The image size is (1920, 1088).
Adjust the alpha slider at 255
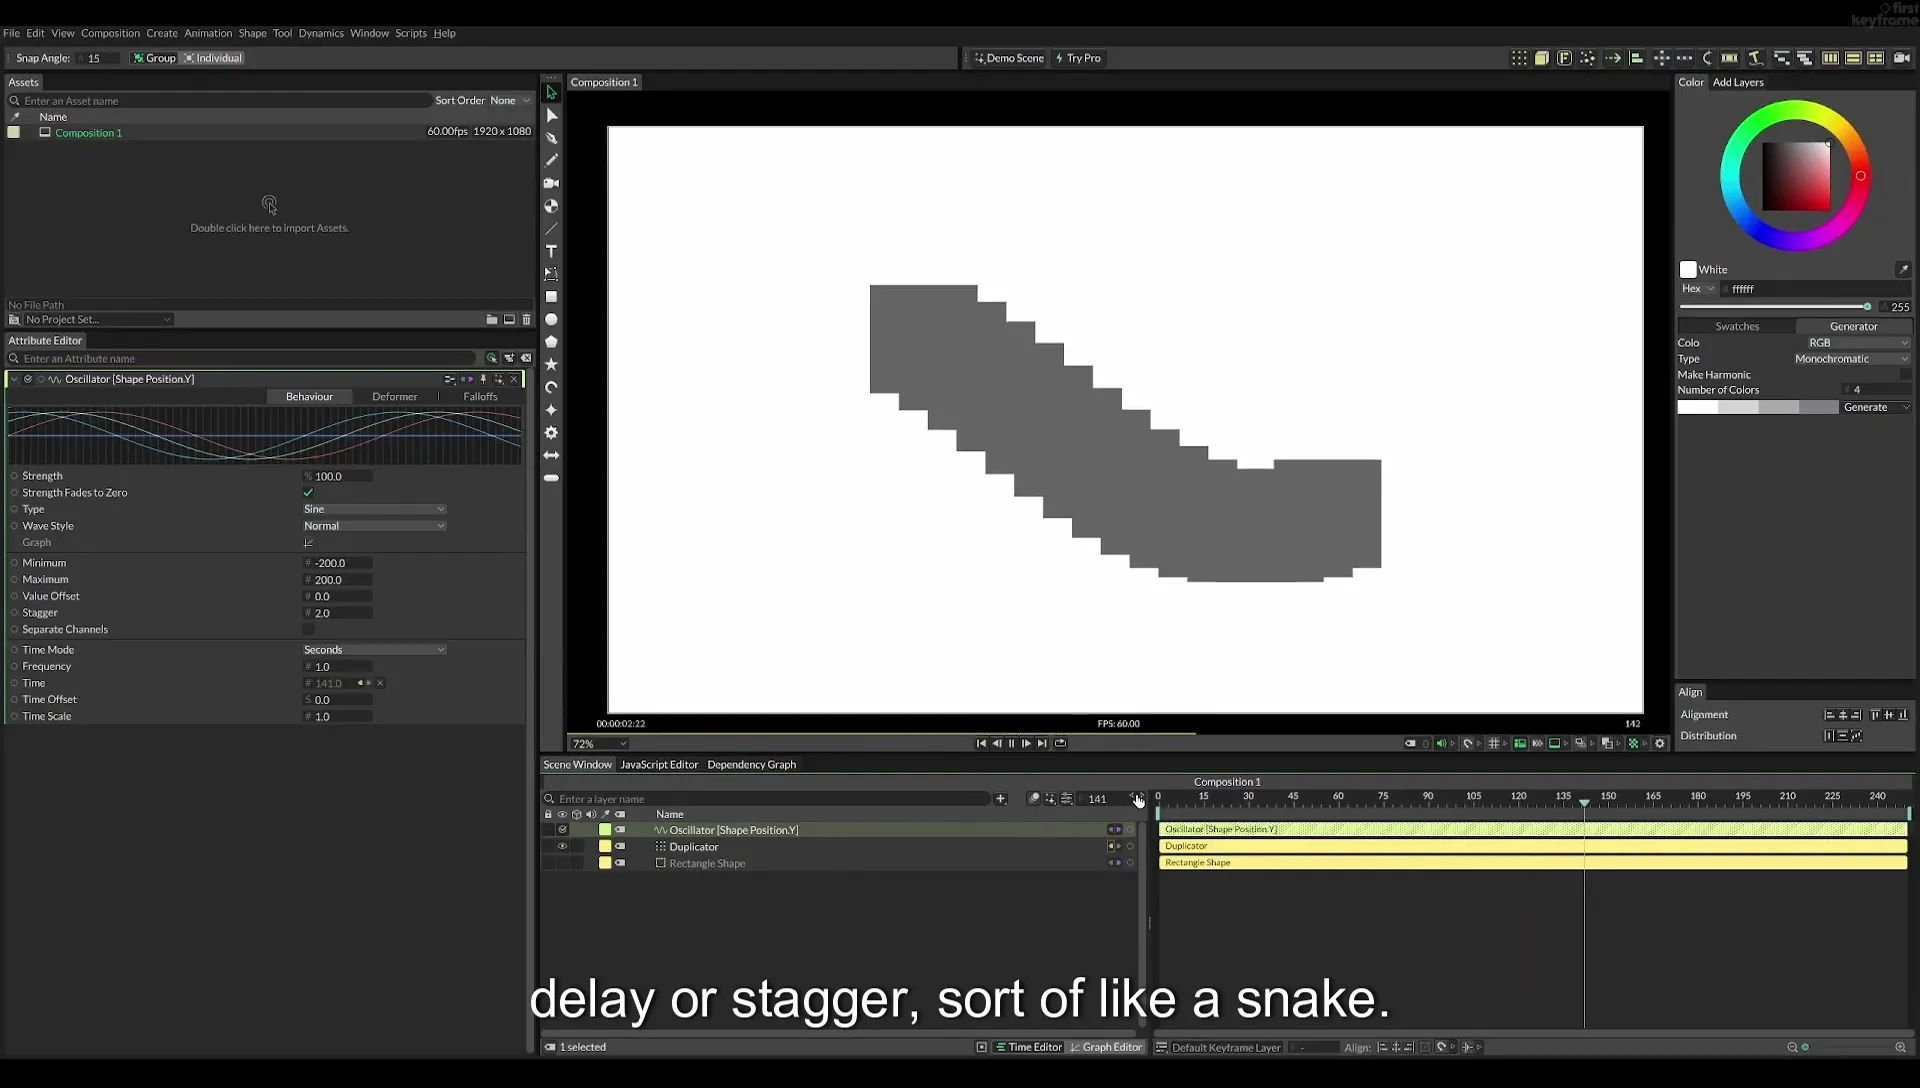(x=1773, y=307)
